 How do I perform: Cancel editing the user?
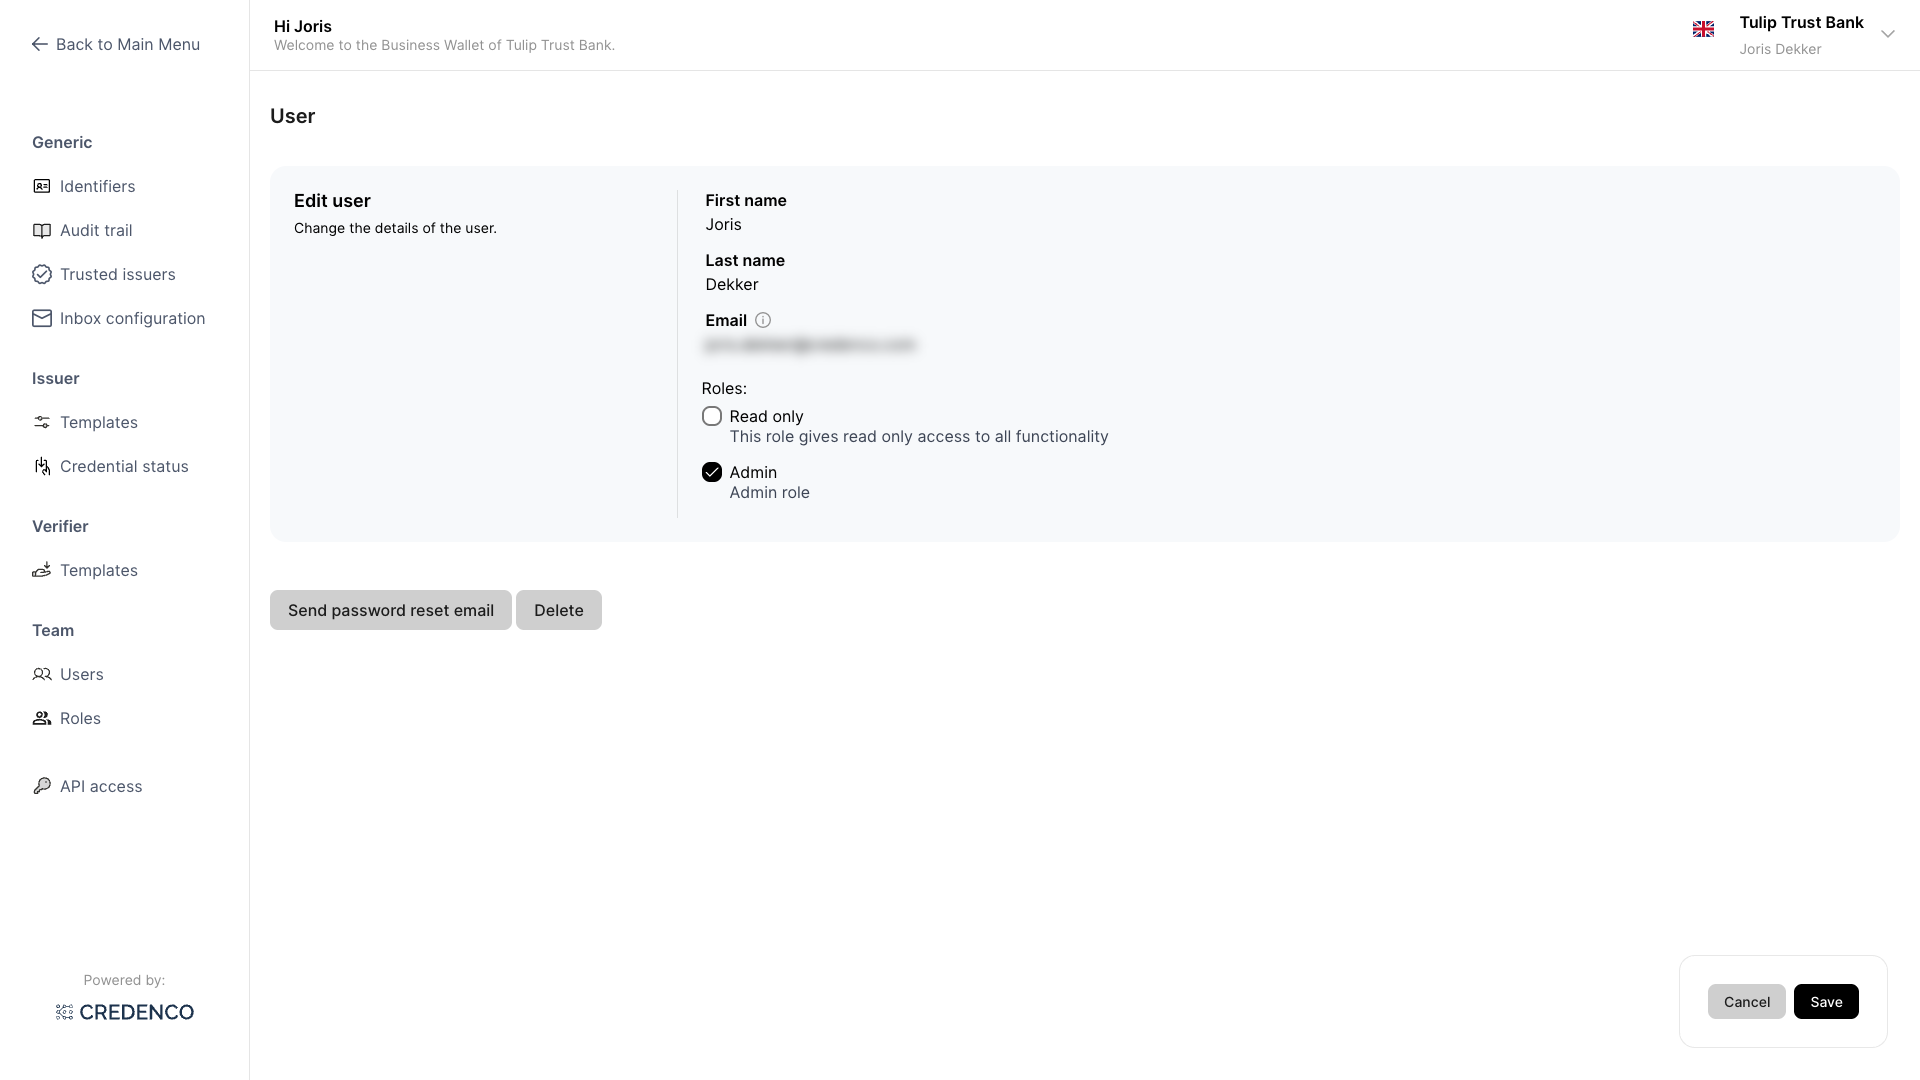click(x=1746, y=1002)
